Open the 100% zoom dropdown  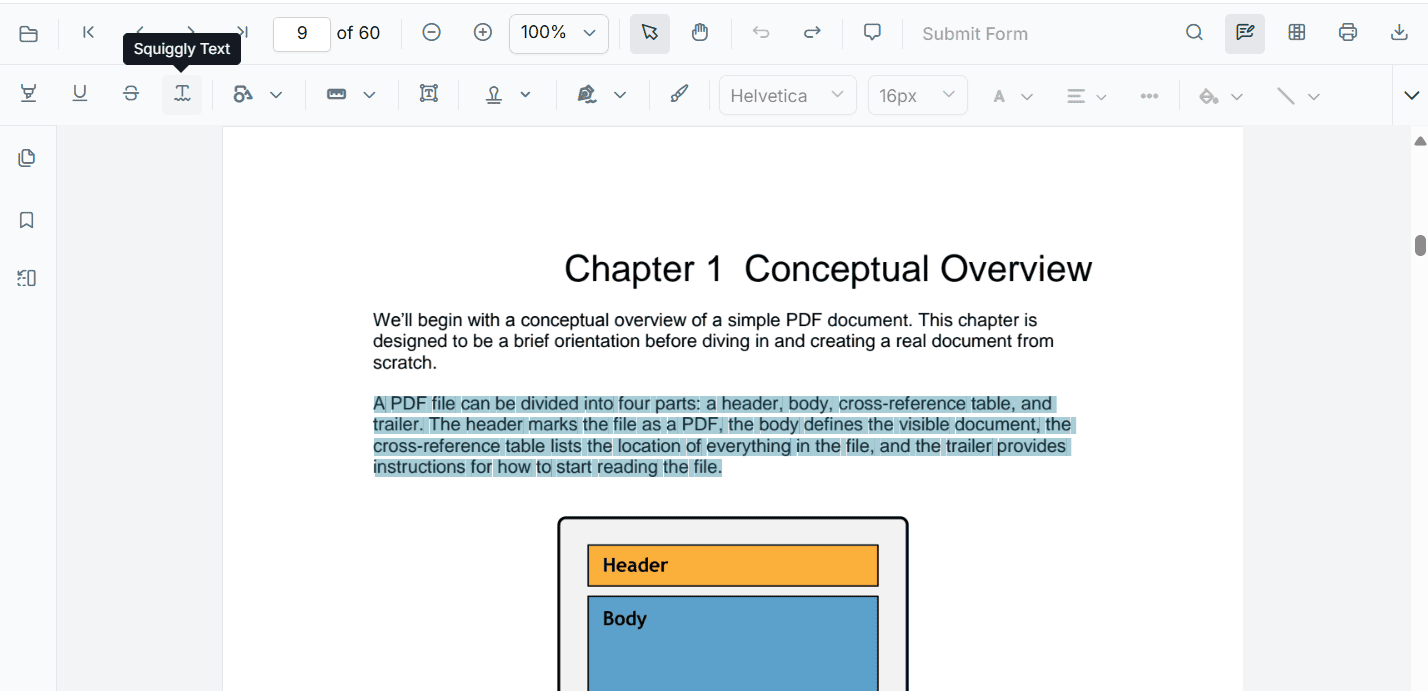pos(559,33)
